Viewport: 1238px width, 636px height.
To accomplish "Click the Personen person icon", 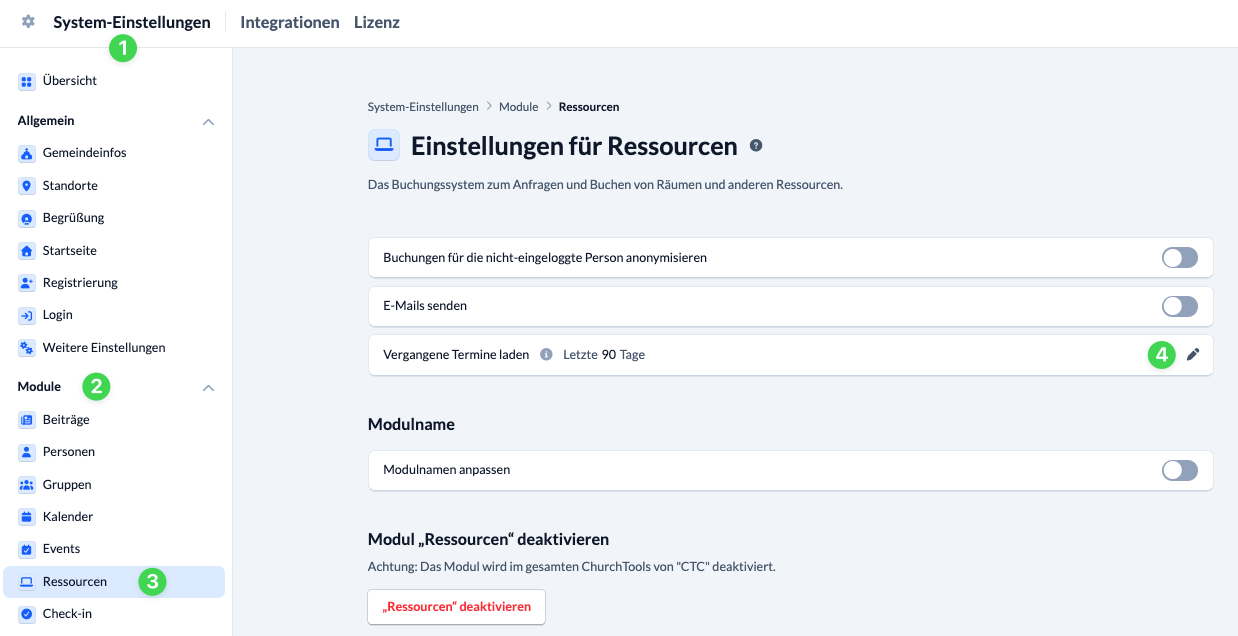I will coord(27,452).
